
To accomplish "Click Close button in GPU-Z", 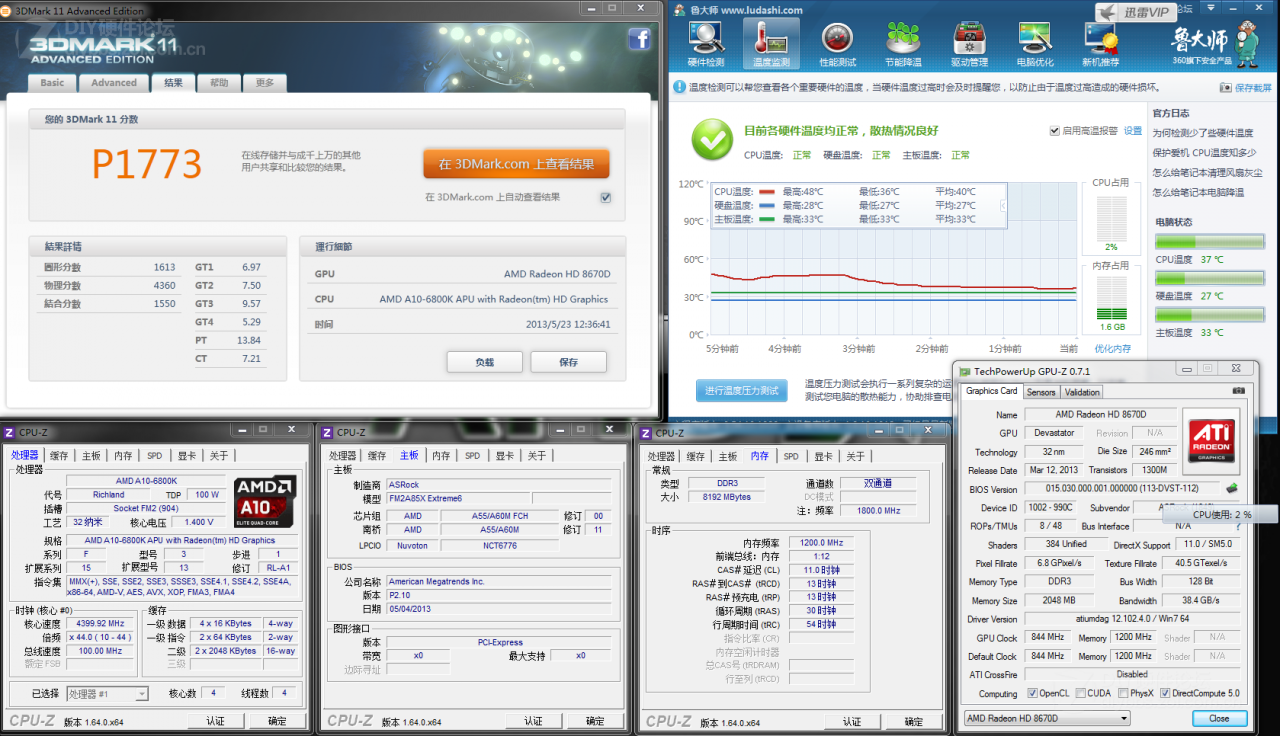I will 1219,718.
